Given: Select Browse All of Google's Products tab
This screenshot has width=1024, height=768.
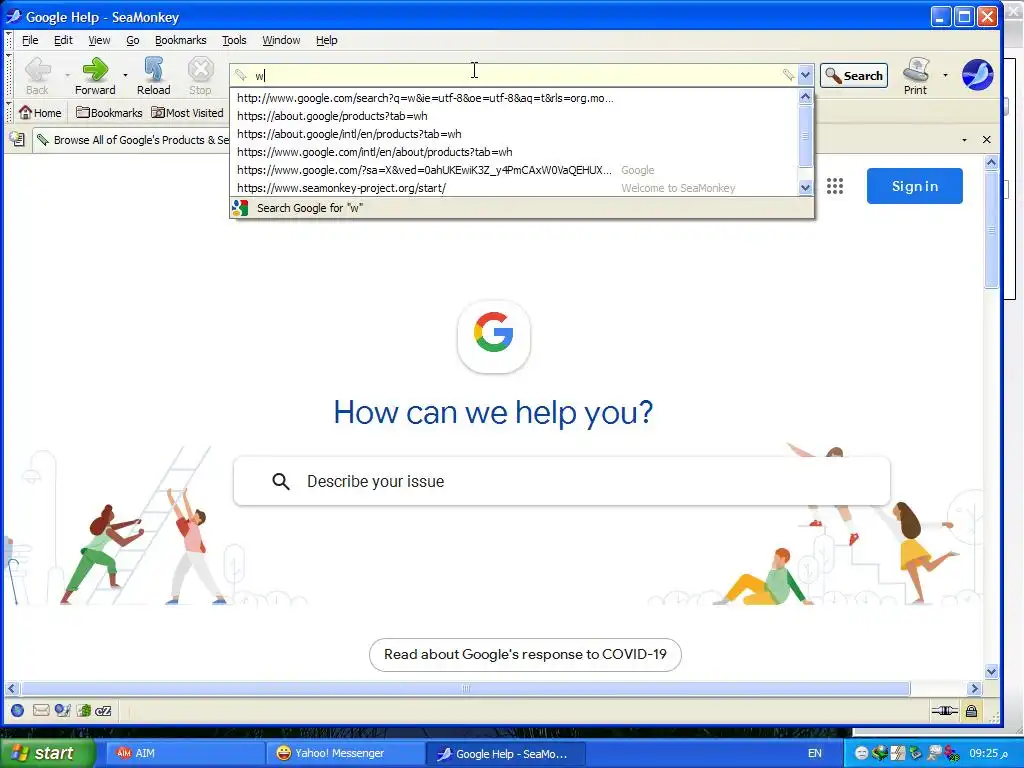Looking at the screenshot, I should point(132,140).
